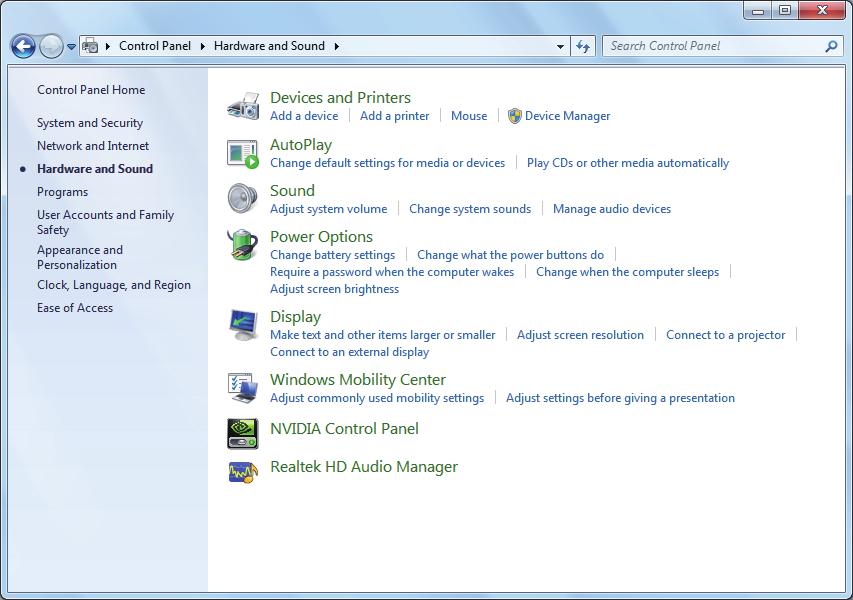Image resolution: width=853 pixels, height=600 pixels.
Task: Click the Power Options battery icon
Action: click(243, 245)
